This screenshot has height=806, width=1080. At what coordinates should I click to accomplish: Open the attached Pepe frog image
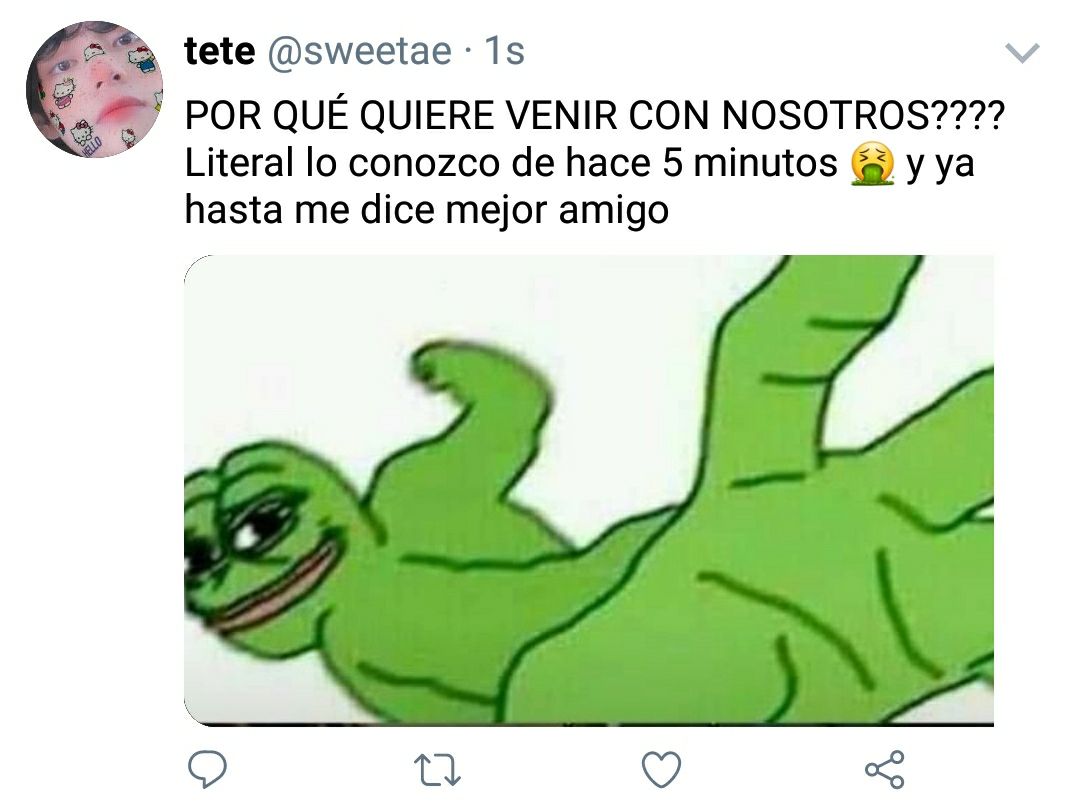(x=589, y=490)
